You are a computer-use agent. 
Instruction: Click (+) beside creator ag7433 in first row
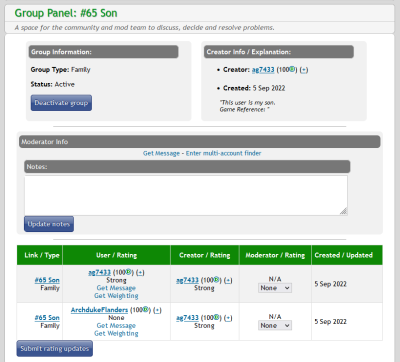[228, 280]
